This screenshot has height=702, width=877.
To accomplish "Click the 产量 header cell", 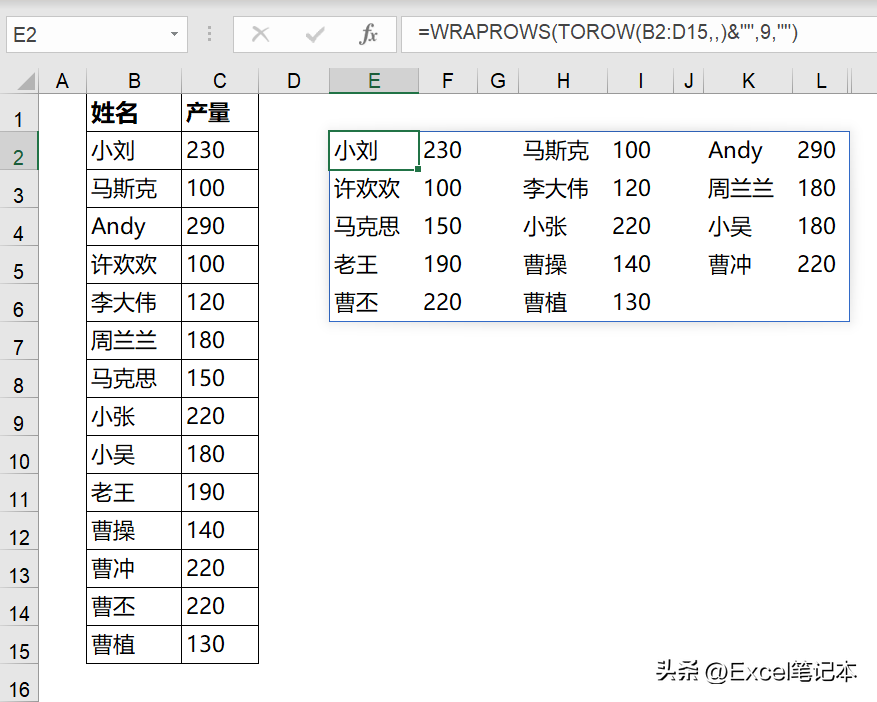I will [x=220, y=113].
